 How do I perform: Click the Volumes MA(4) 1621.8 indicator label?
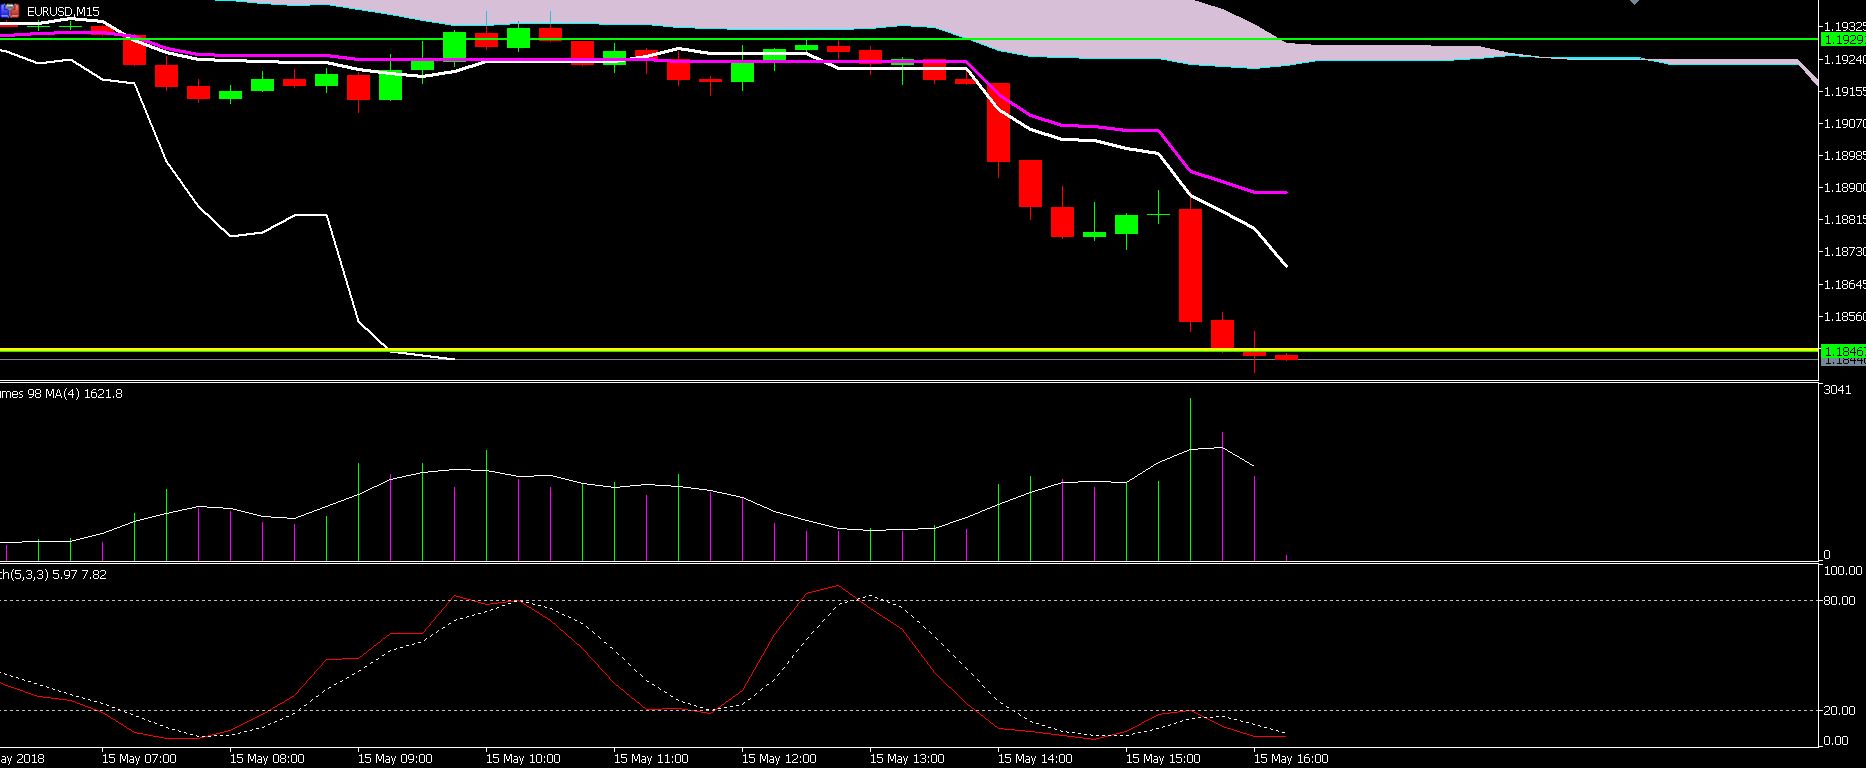[61, 394]
